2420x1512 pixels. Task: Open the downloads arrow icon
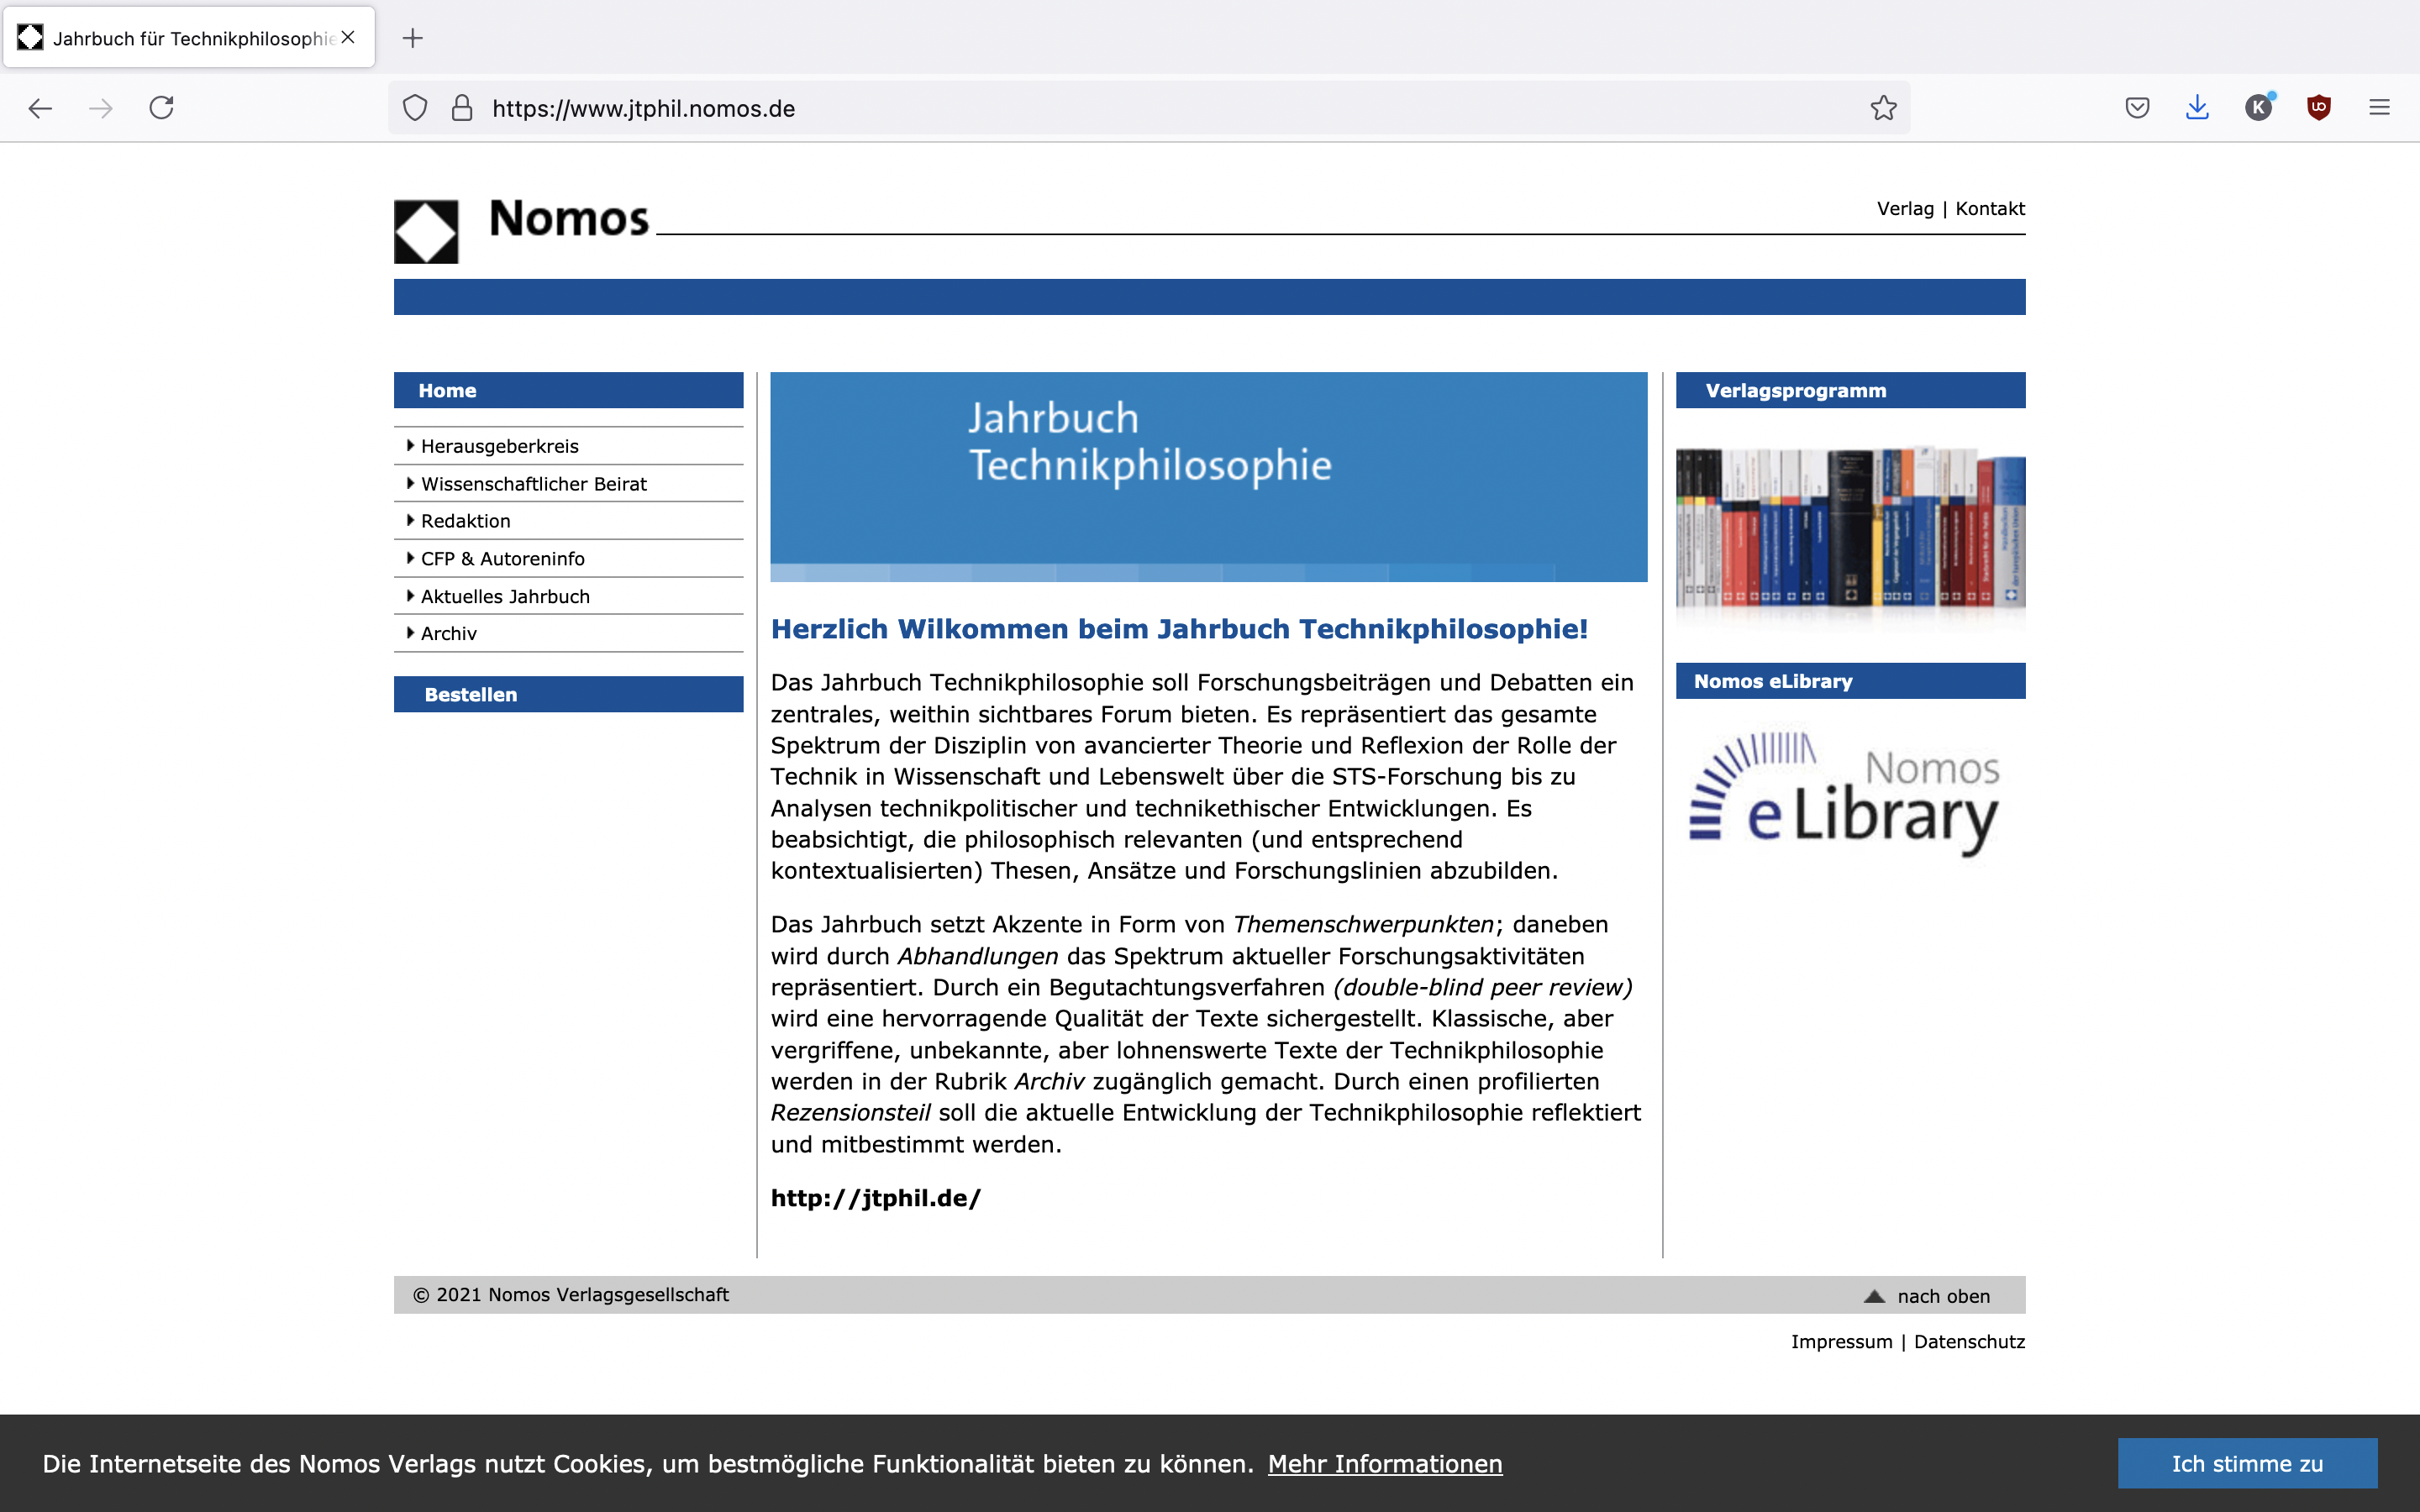click(2197, 108)
